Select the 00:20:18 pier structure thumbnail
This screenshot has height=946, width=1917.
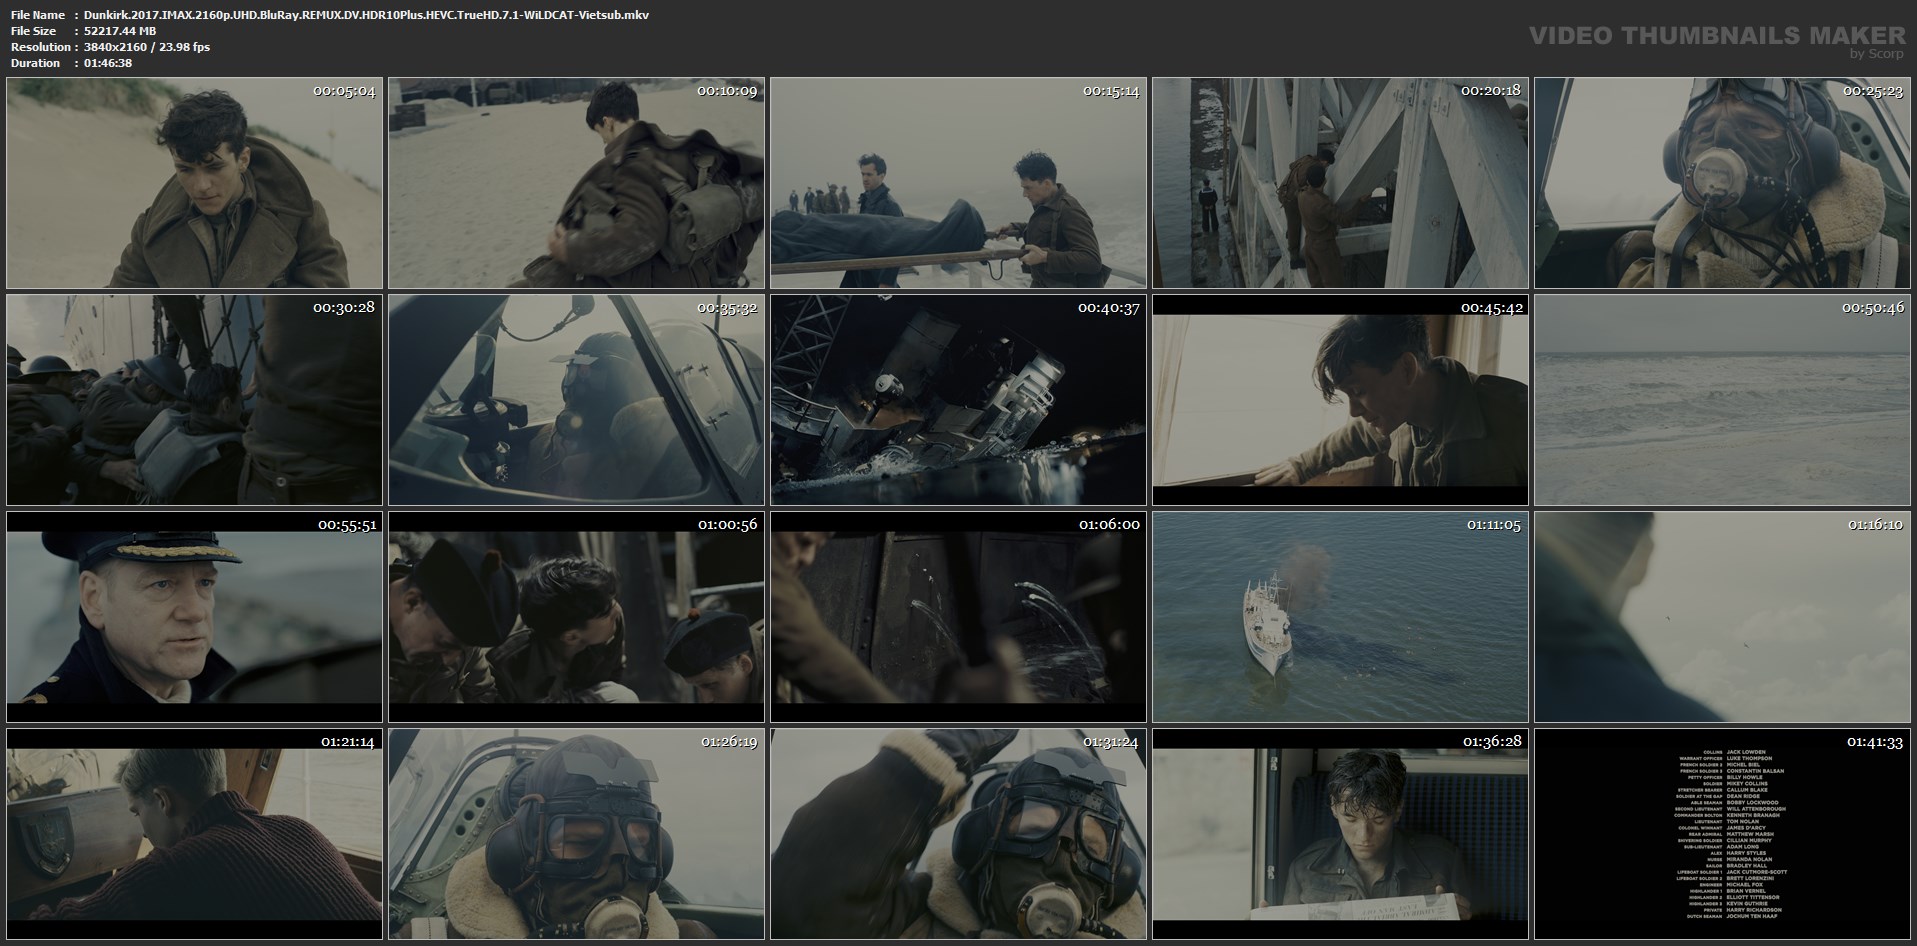click(1341, 183)
